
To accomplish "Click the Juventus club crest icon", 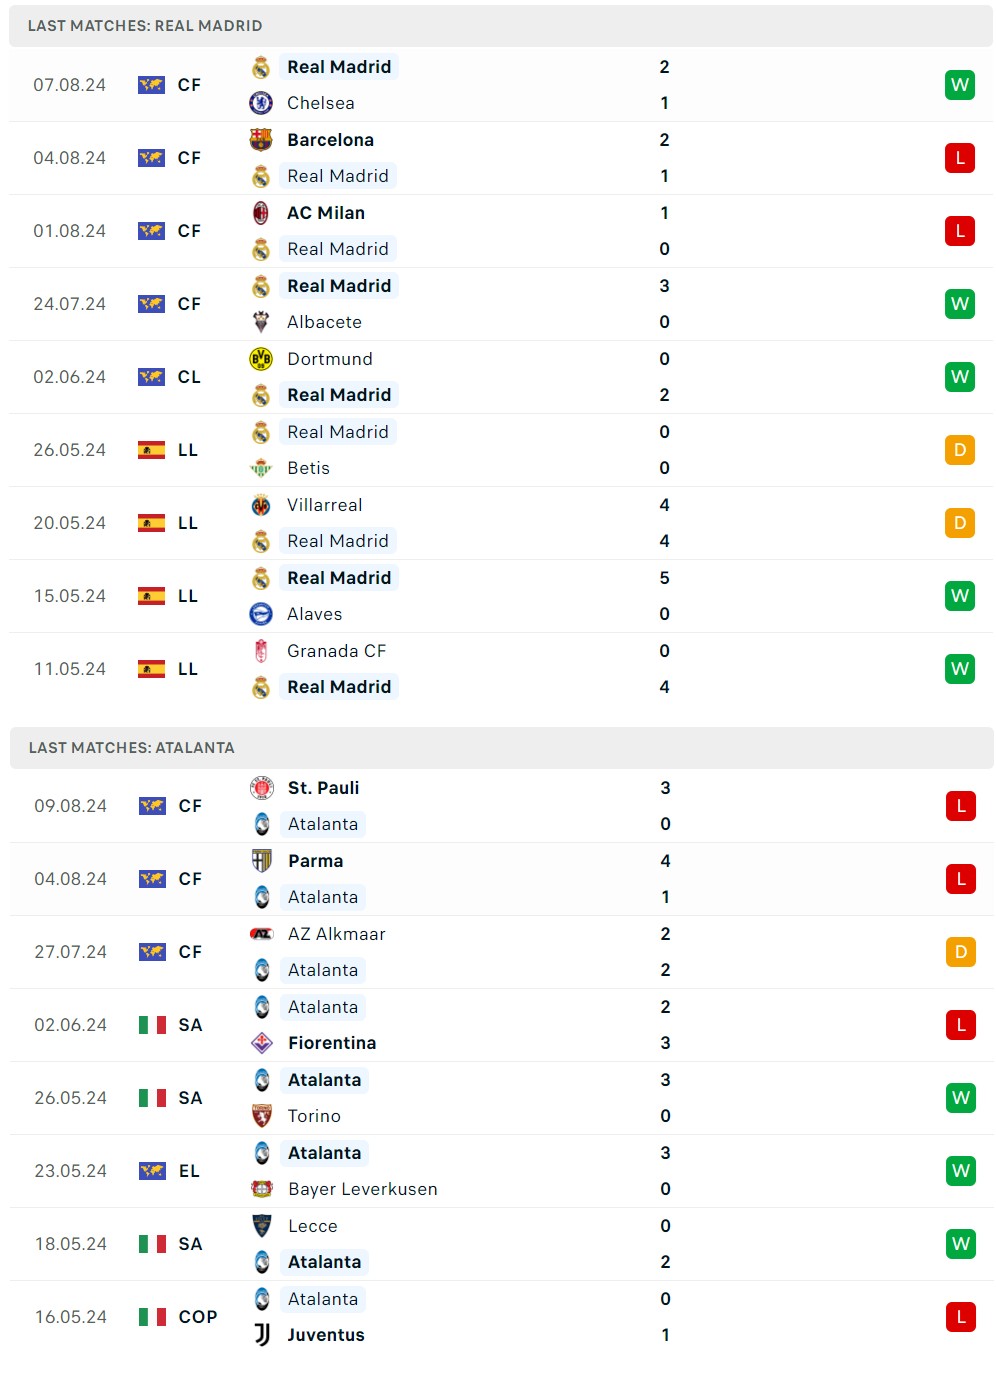I will click(262, 1335).
